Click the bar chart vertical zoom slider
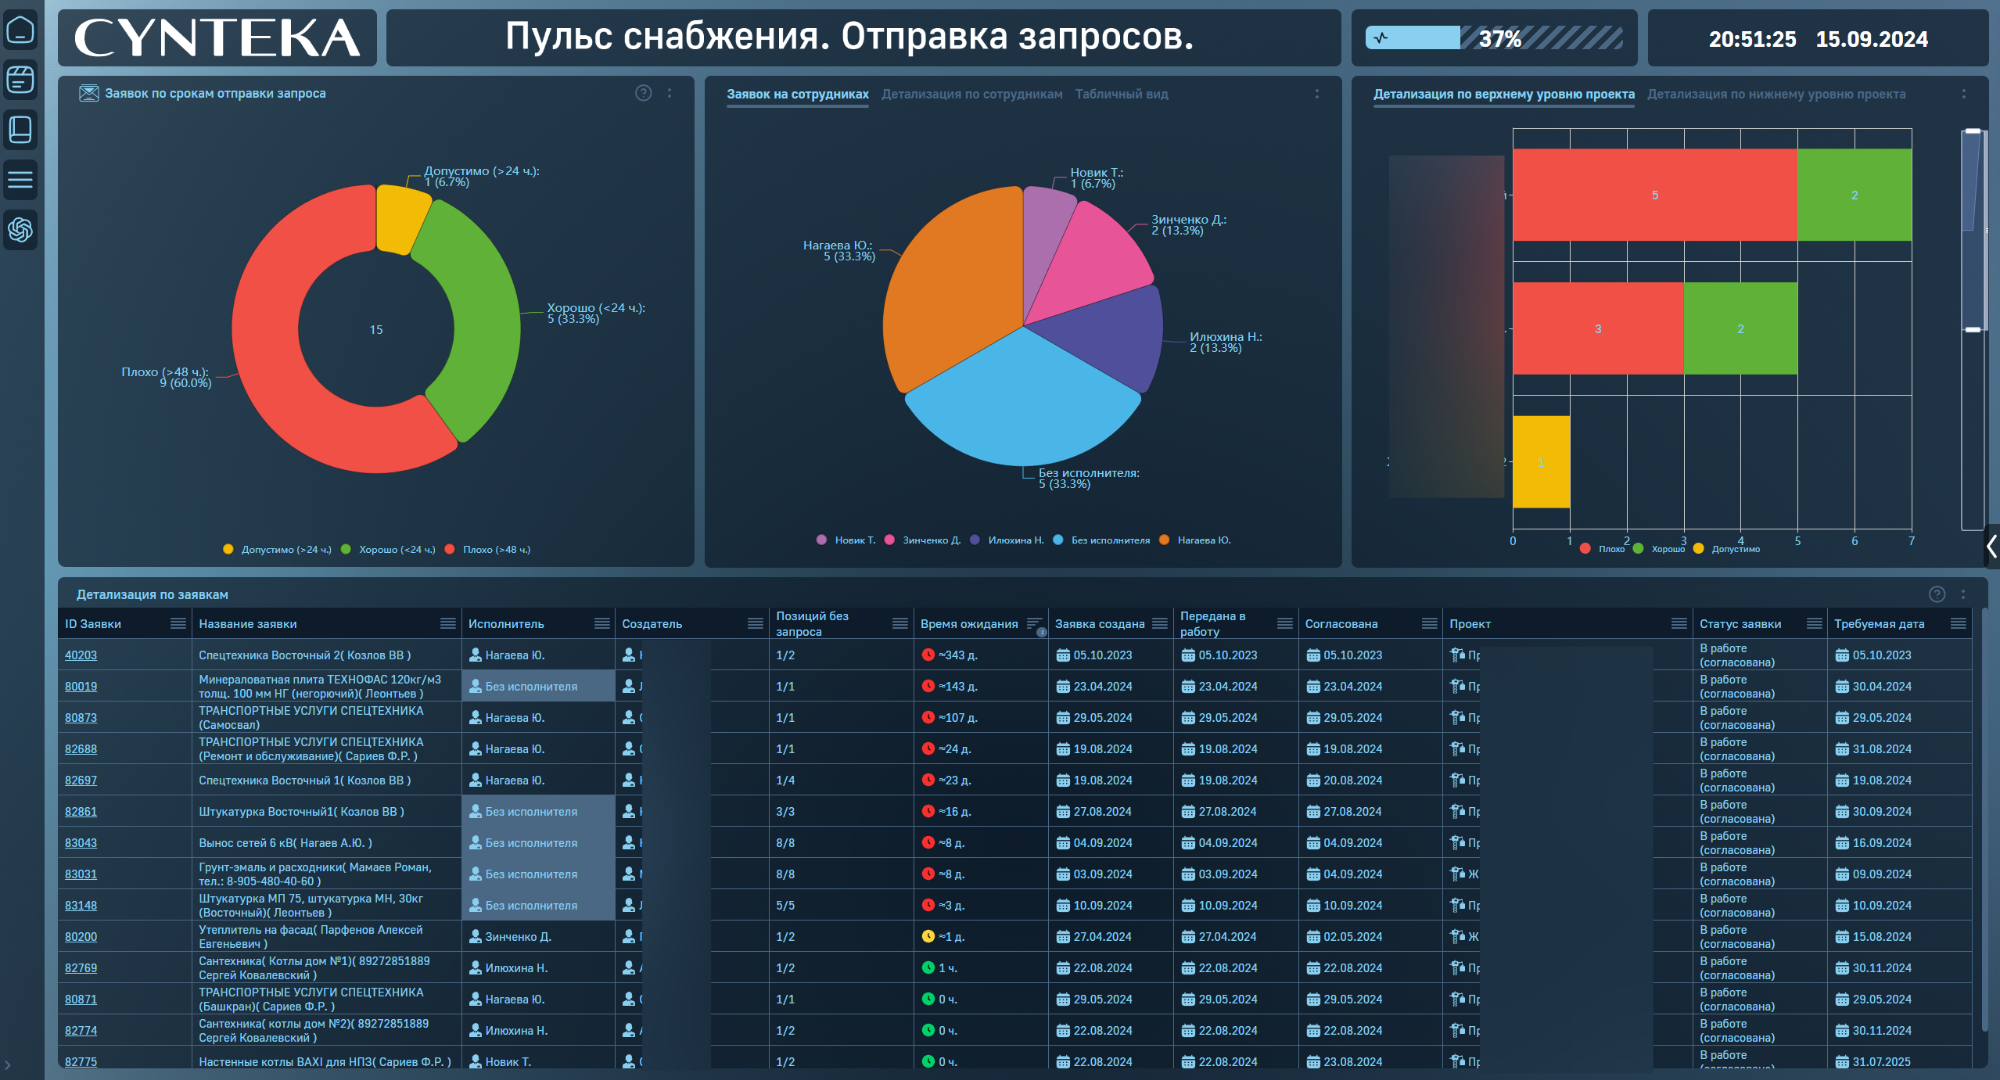The height and width of the screenshot is (1080, 2000). click(x=1972, y=230)
